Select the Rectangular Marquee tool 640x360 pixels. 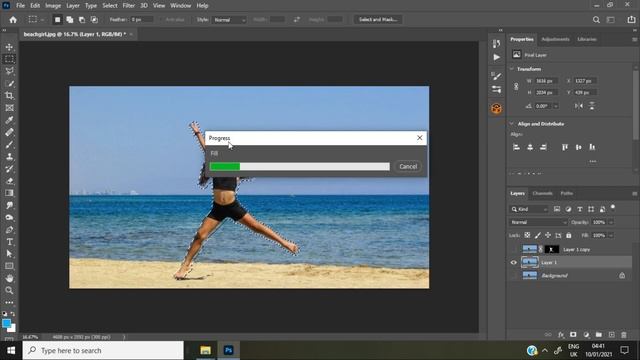[9, 59]
